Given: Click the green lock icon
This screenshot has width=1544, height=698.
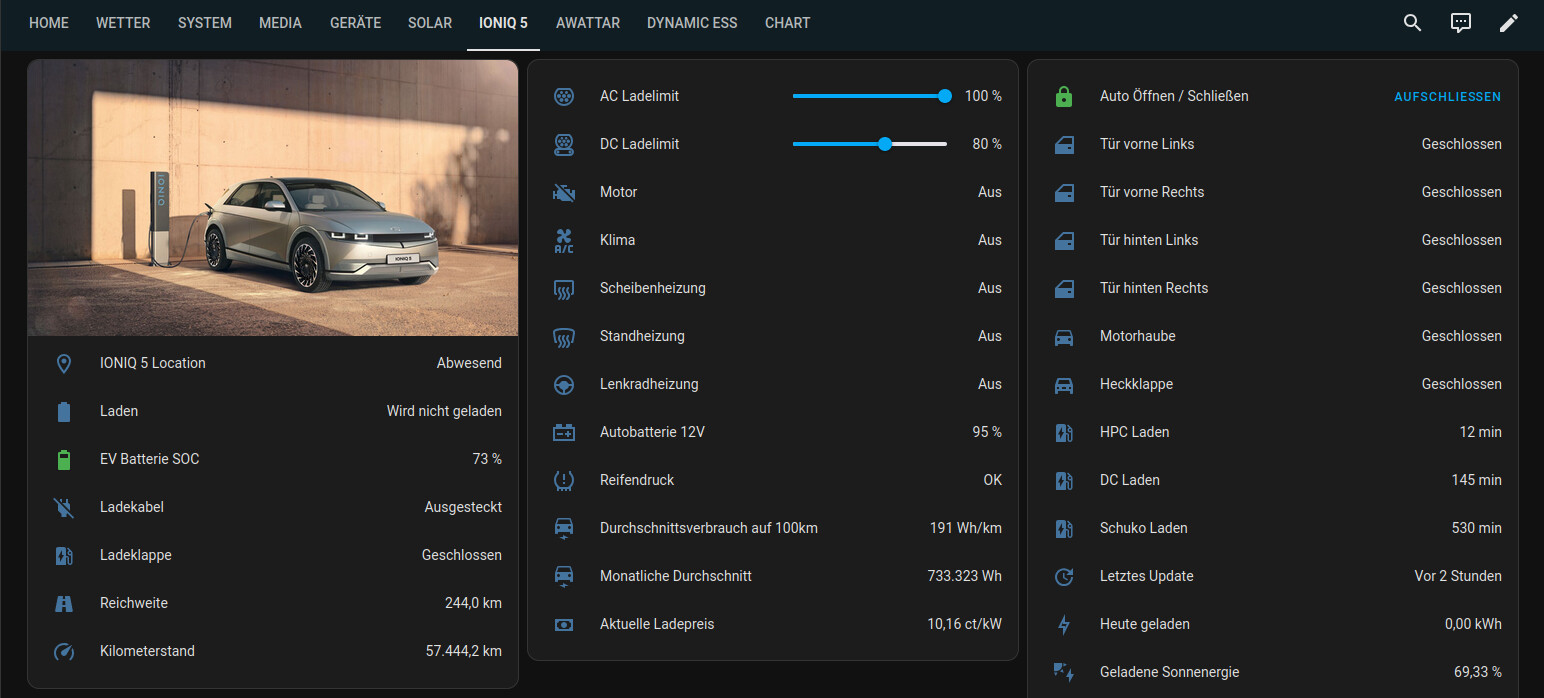Looking at the screenshot, I should coord(1064,97).
